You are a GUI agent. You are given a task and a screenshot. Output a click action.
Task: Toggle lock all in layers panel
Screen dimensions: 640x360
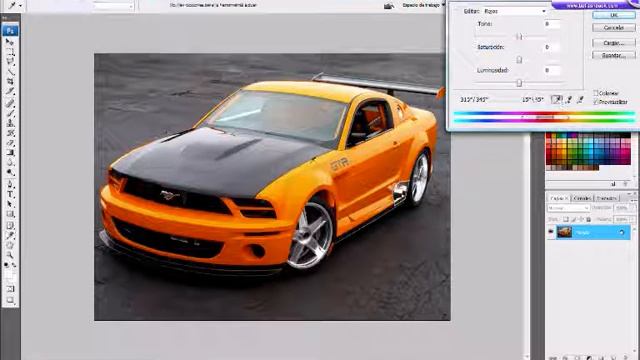coord(589,220)
